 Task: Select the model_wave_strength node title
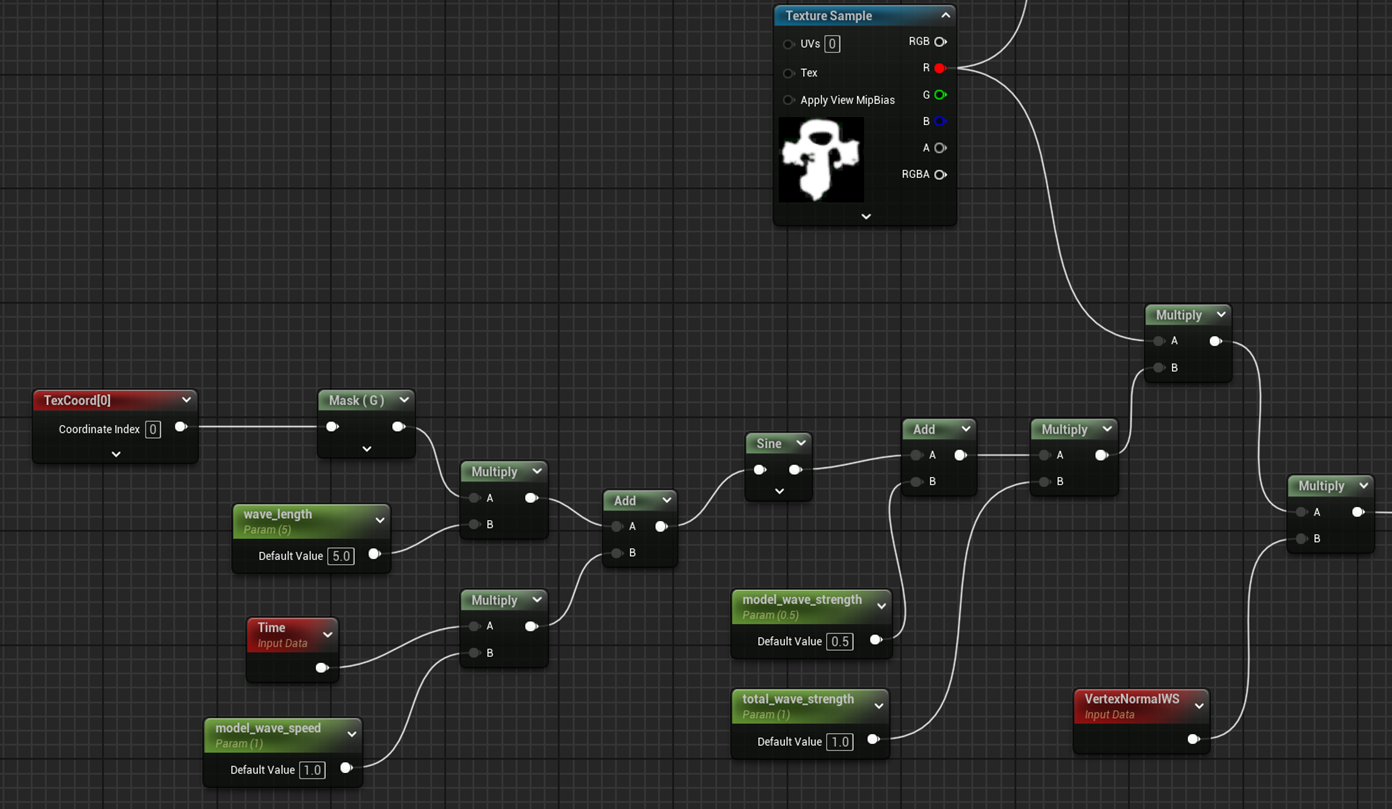click(802, 600)
